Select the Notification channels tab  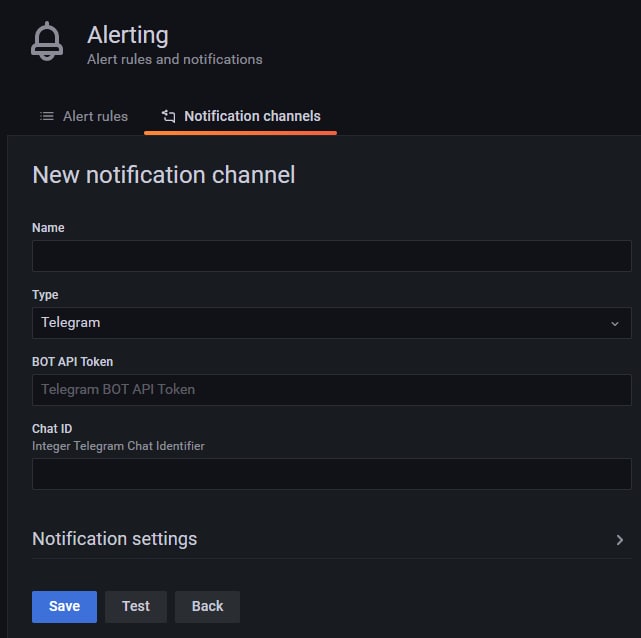[240, 116]
